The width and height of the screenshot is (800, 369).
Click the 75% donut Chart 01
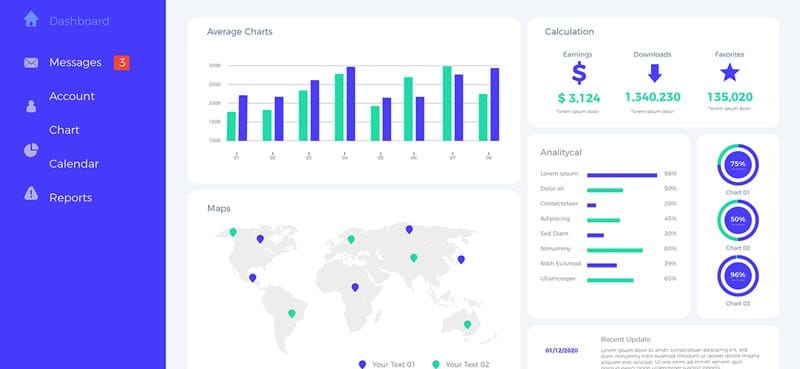pyautogui.click(x=738, y=165)
